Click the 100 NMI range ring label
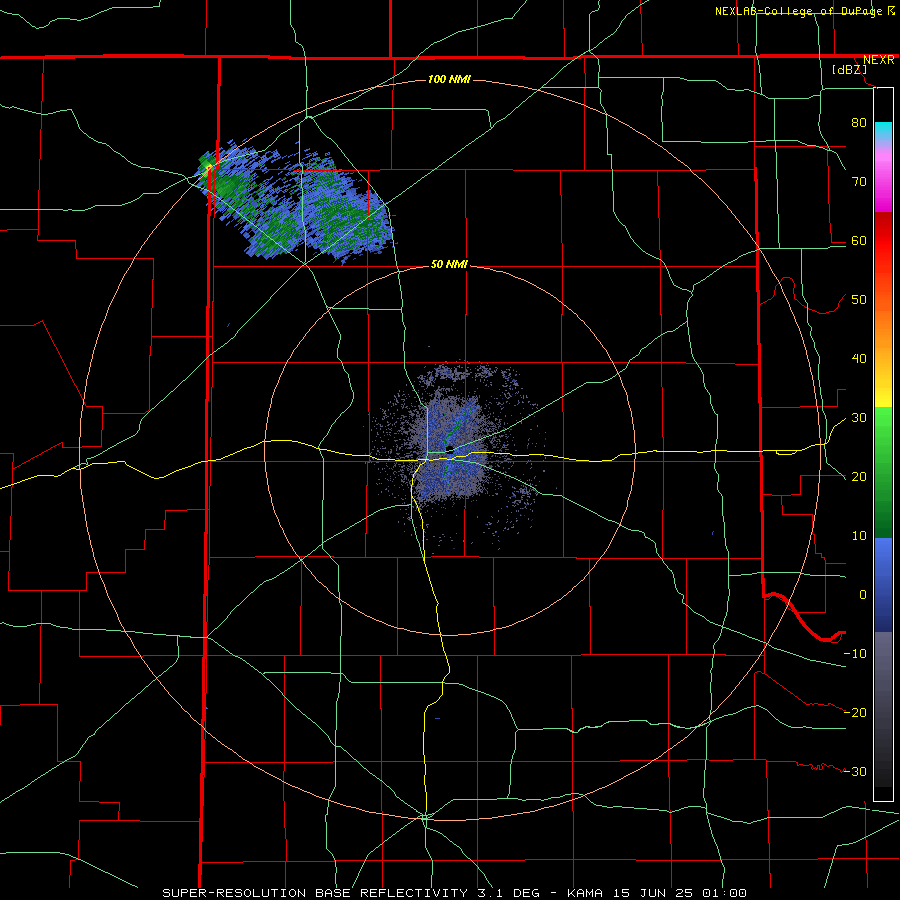This screenshot has height=900, width=900. (449, 79)
